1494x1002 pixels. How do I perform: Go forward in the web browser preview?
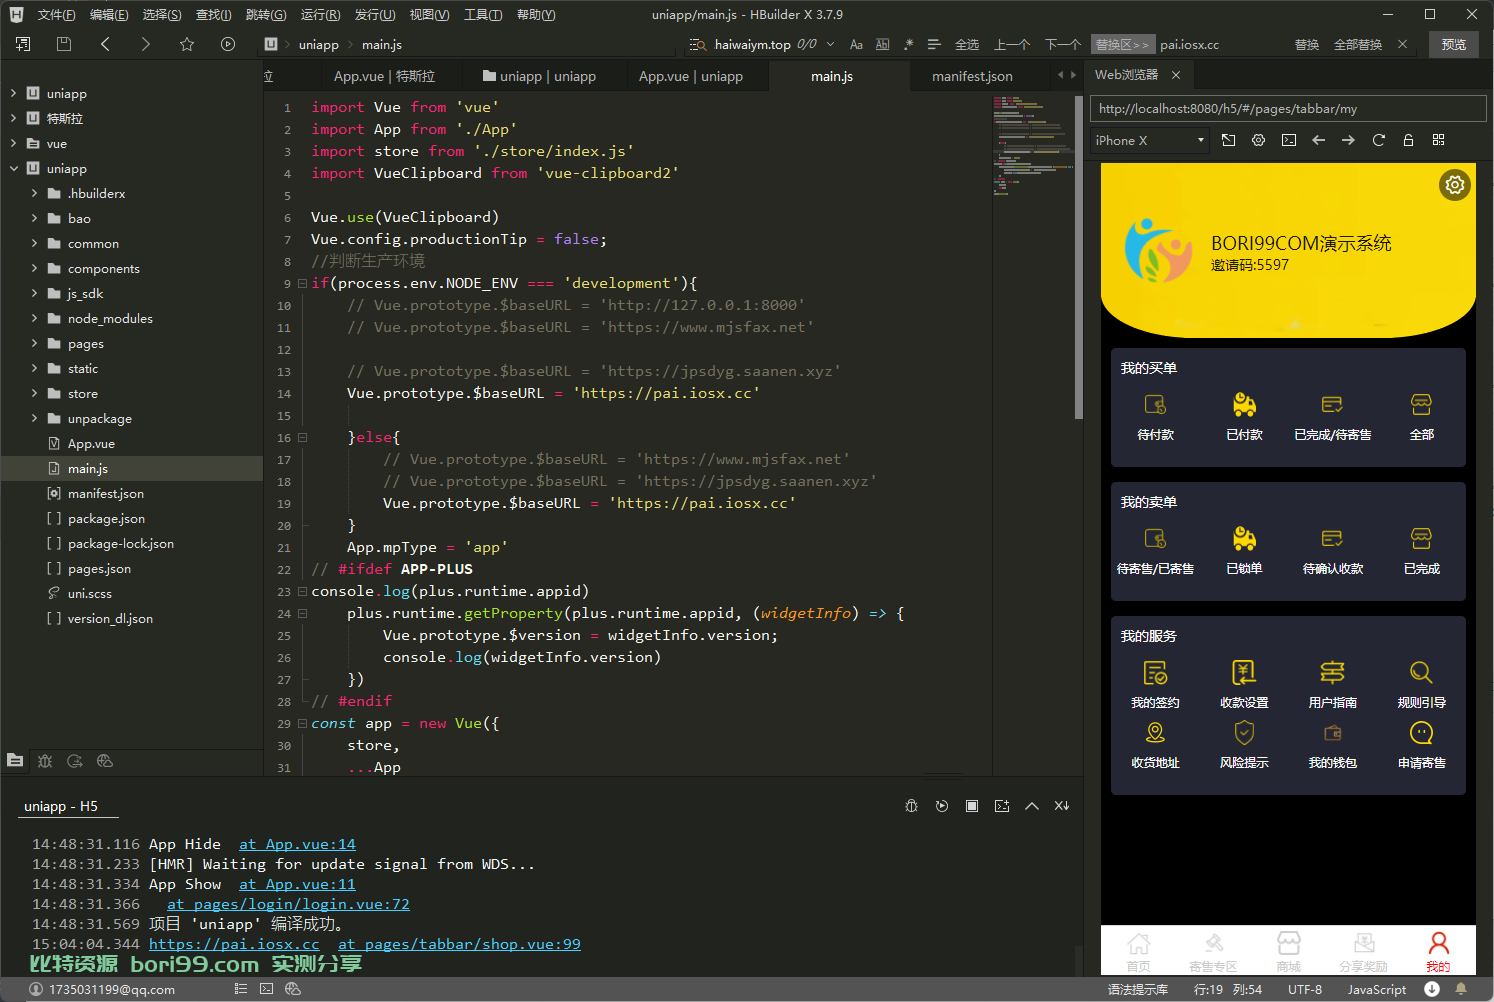click(1348, 140)
